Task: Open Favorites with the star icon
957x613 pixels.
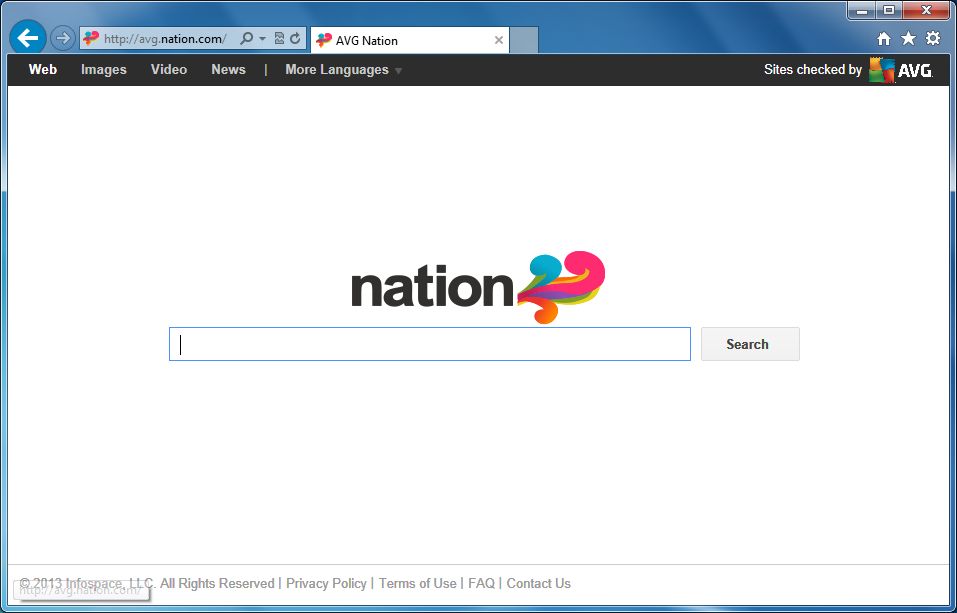Action: pyautogui.click(x=908, y=39)
